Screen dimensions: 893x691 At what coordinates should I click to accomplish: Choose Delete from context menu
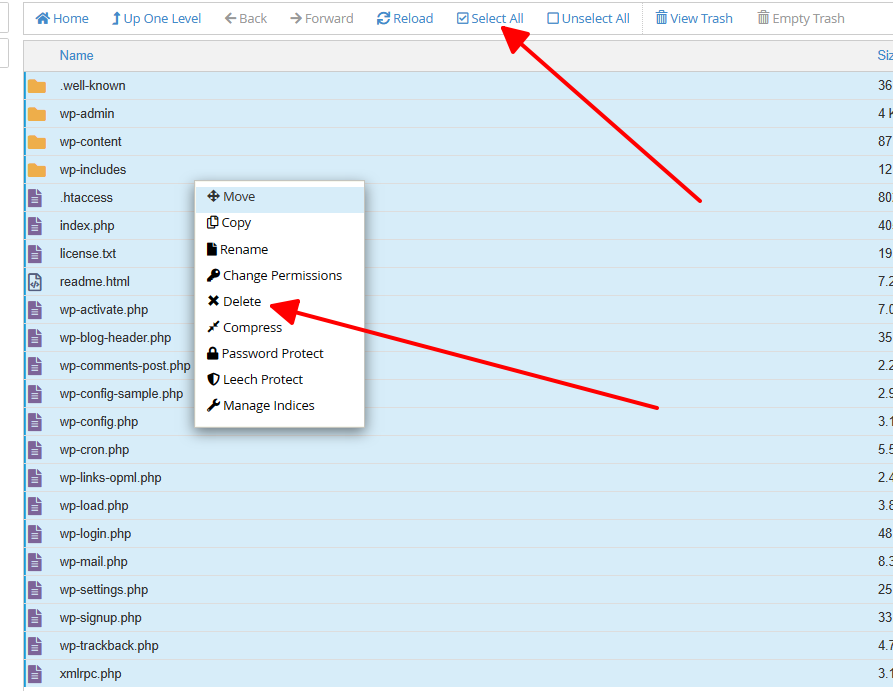[234, 301]
